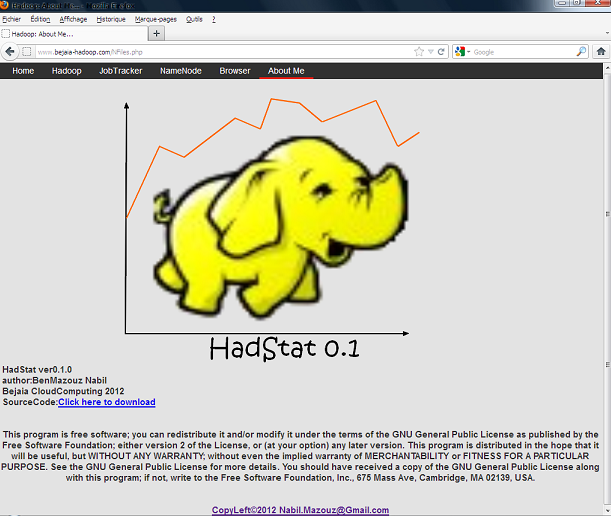Select the Hadoop: About Me tab
The width and height of the screenshot is (611, 516).
[74, 34]
